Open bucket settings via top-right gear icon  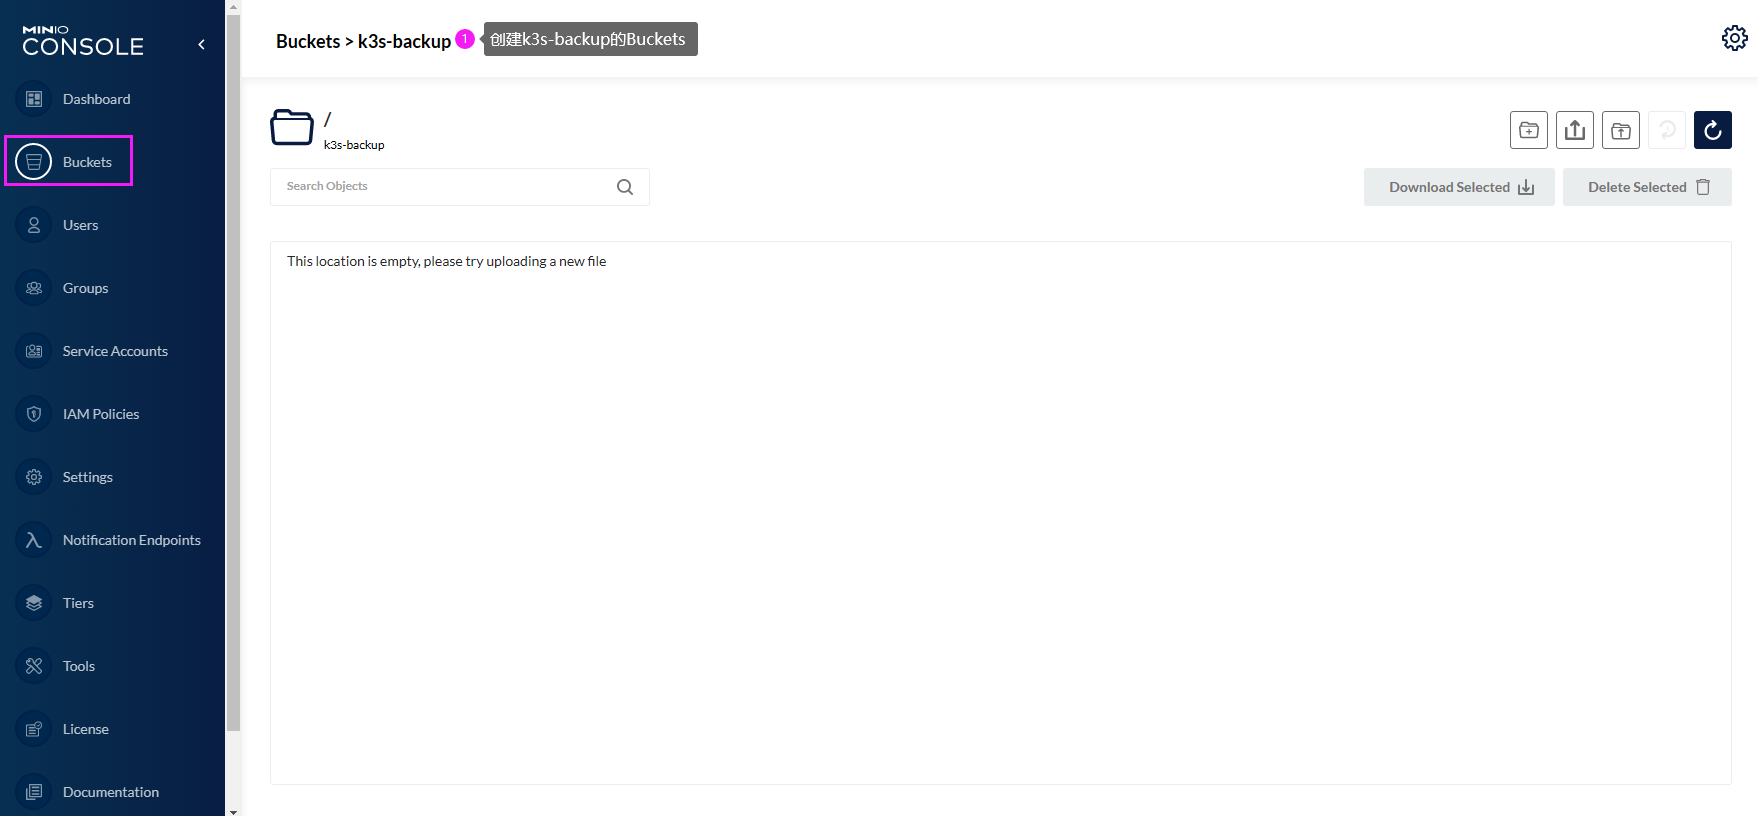[x=1735, y=38]
